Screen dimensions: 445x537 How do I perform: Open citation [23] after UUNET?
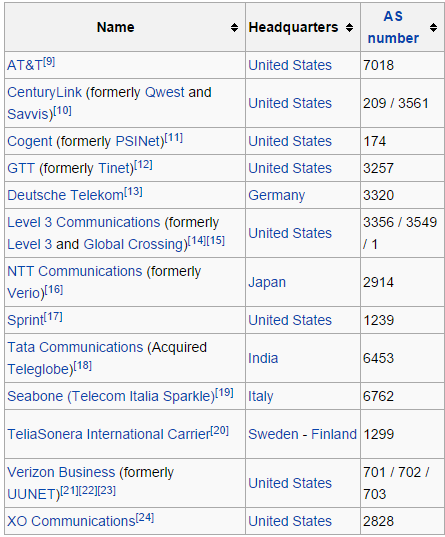107,491
